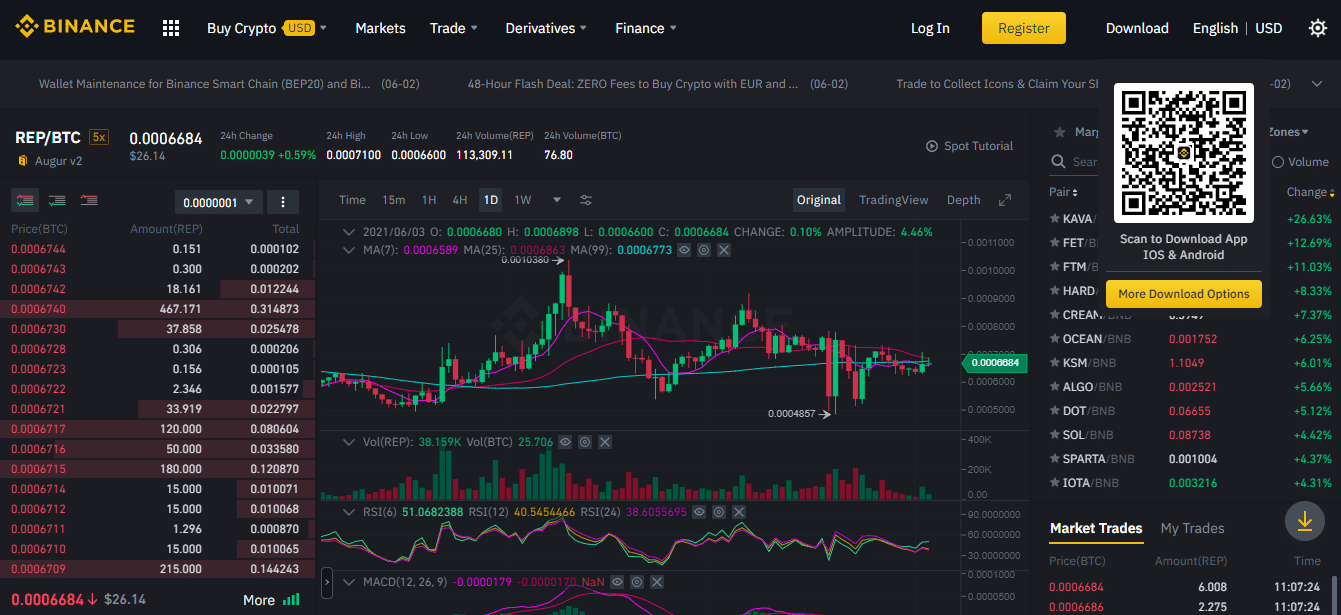This screenshot has height=615, width=1341.
Task: Open the Buy Crypto USD dropdown
Action: click(x=267, y=28)
